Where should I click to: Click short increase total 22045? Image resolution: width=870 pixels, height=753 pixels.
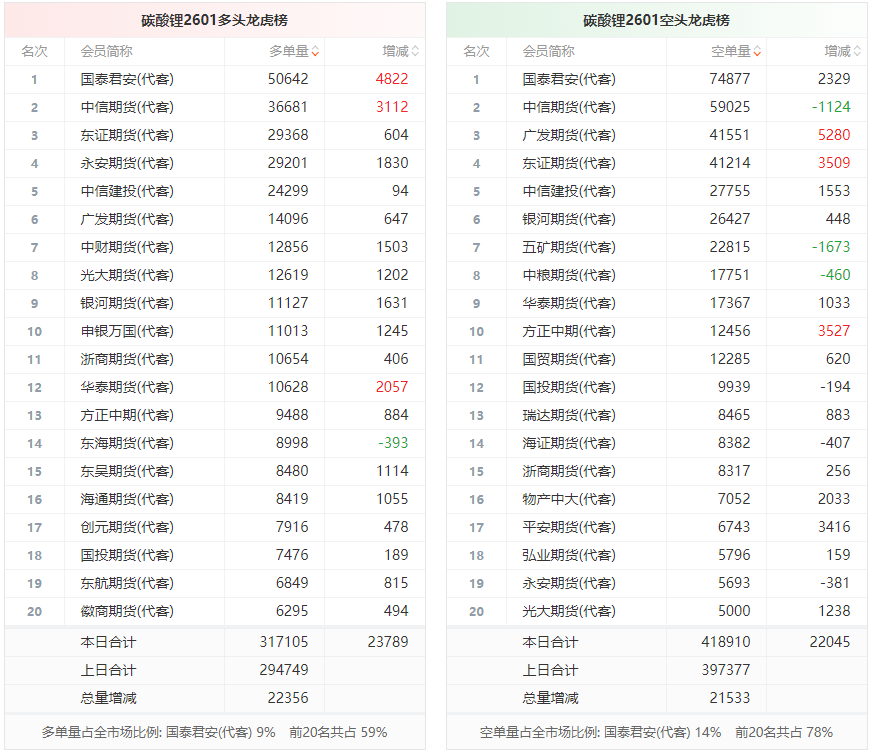(x=830, y=642)
